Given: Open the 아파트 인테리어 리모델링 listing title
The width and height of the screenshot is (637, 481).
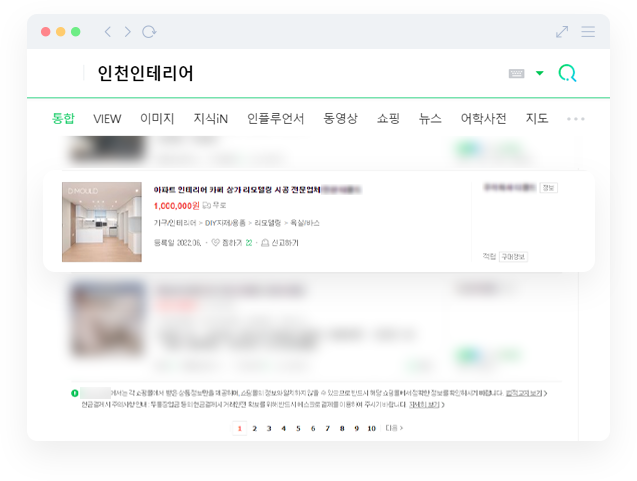Looking at the screenshot, I should (237, 190).
